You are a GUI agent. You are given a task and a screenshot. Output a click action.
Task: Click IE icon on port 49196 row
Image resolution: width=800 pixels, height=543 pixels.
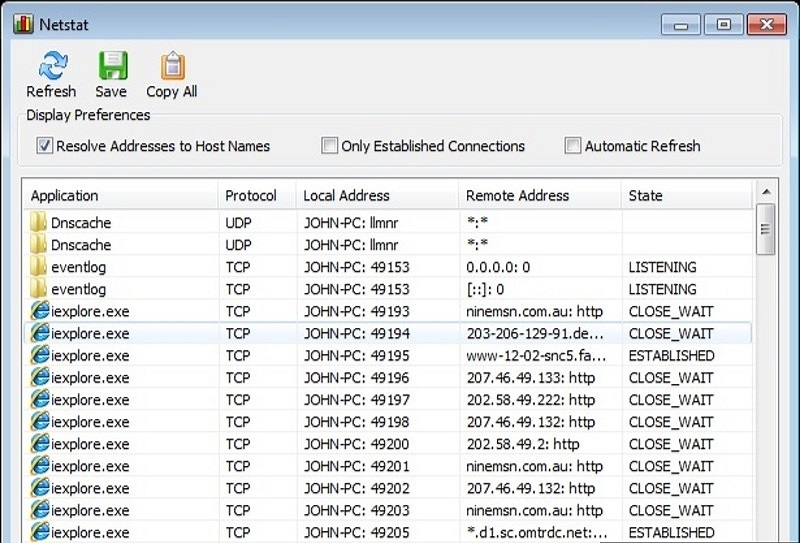pos(40,377)
